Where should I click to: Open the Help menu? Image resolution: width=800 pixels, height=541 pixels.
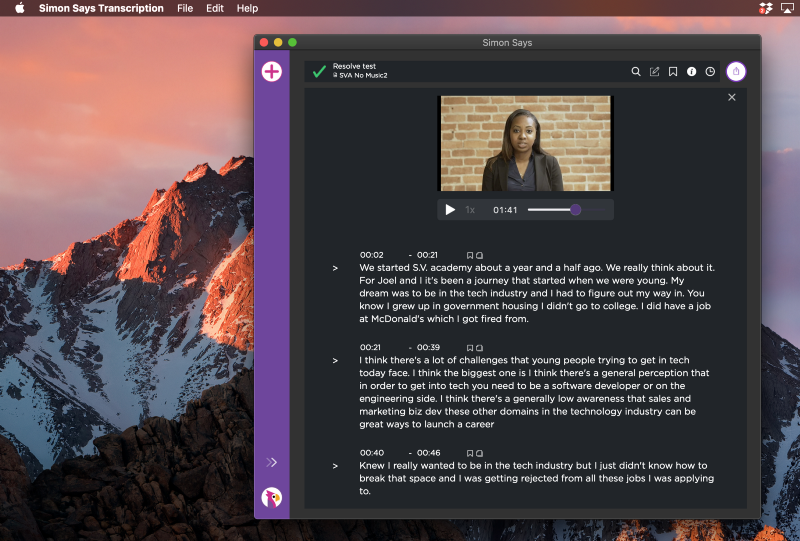[247, 8]
